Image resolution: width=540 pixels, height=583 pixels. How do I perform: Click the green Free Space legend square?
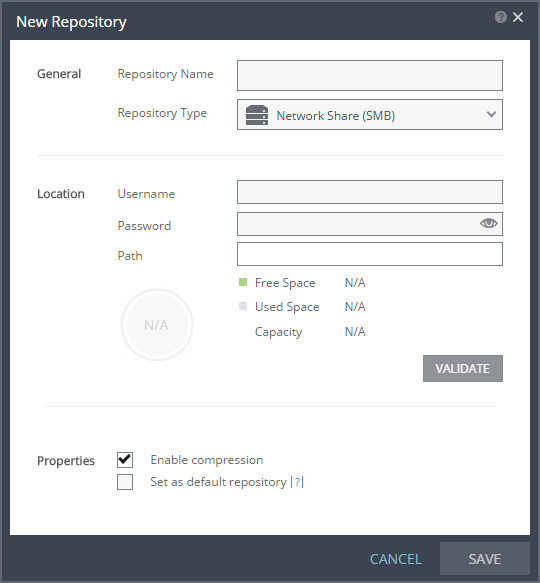point(243,282)
